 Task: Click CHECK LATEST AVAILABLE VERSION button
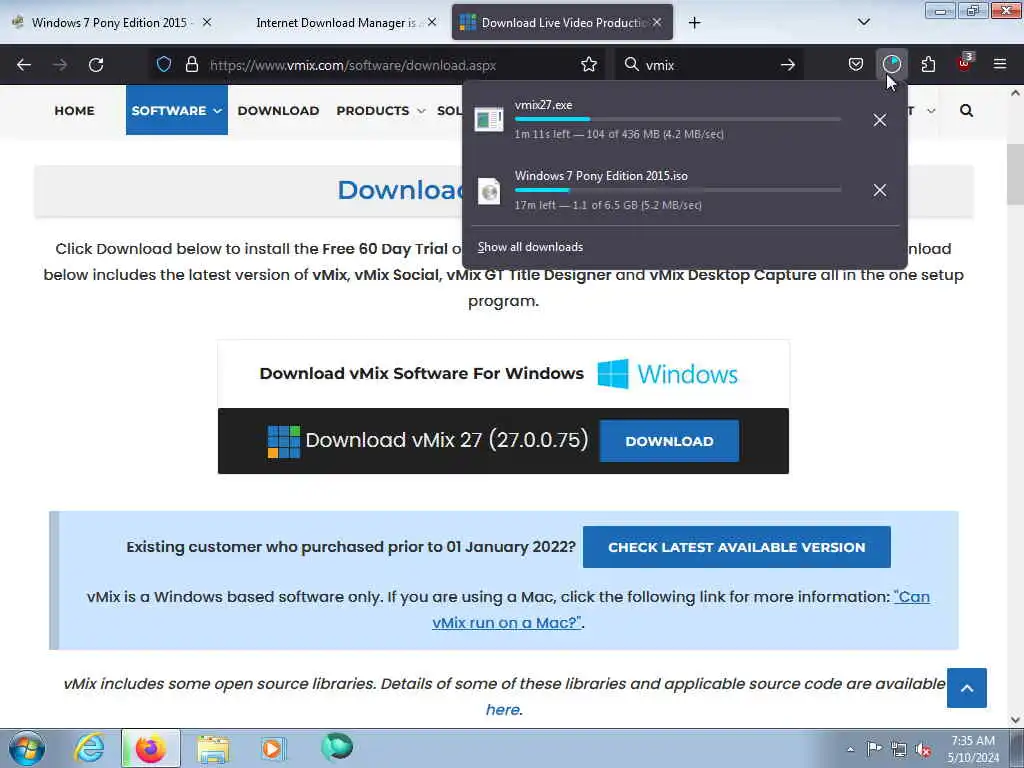(737, 547)
